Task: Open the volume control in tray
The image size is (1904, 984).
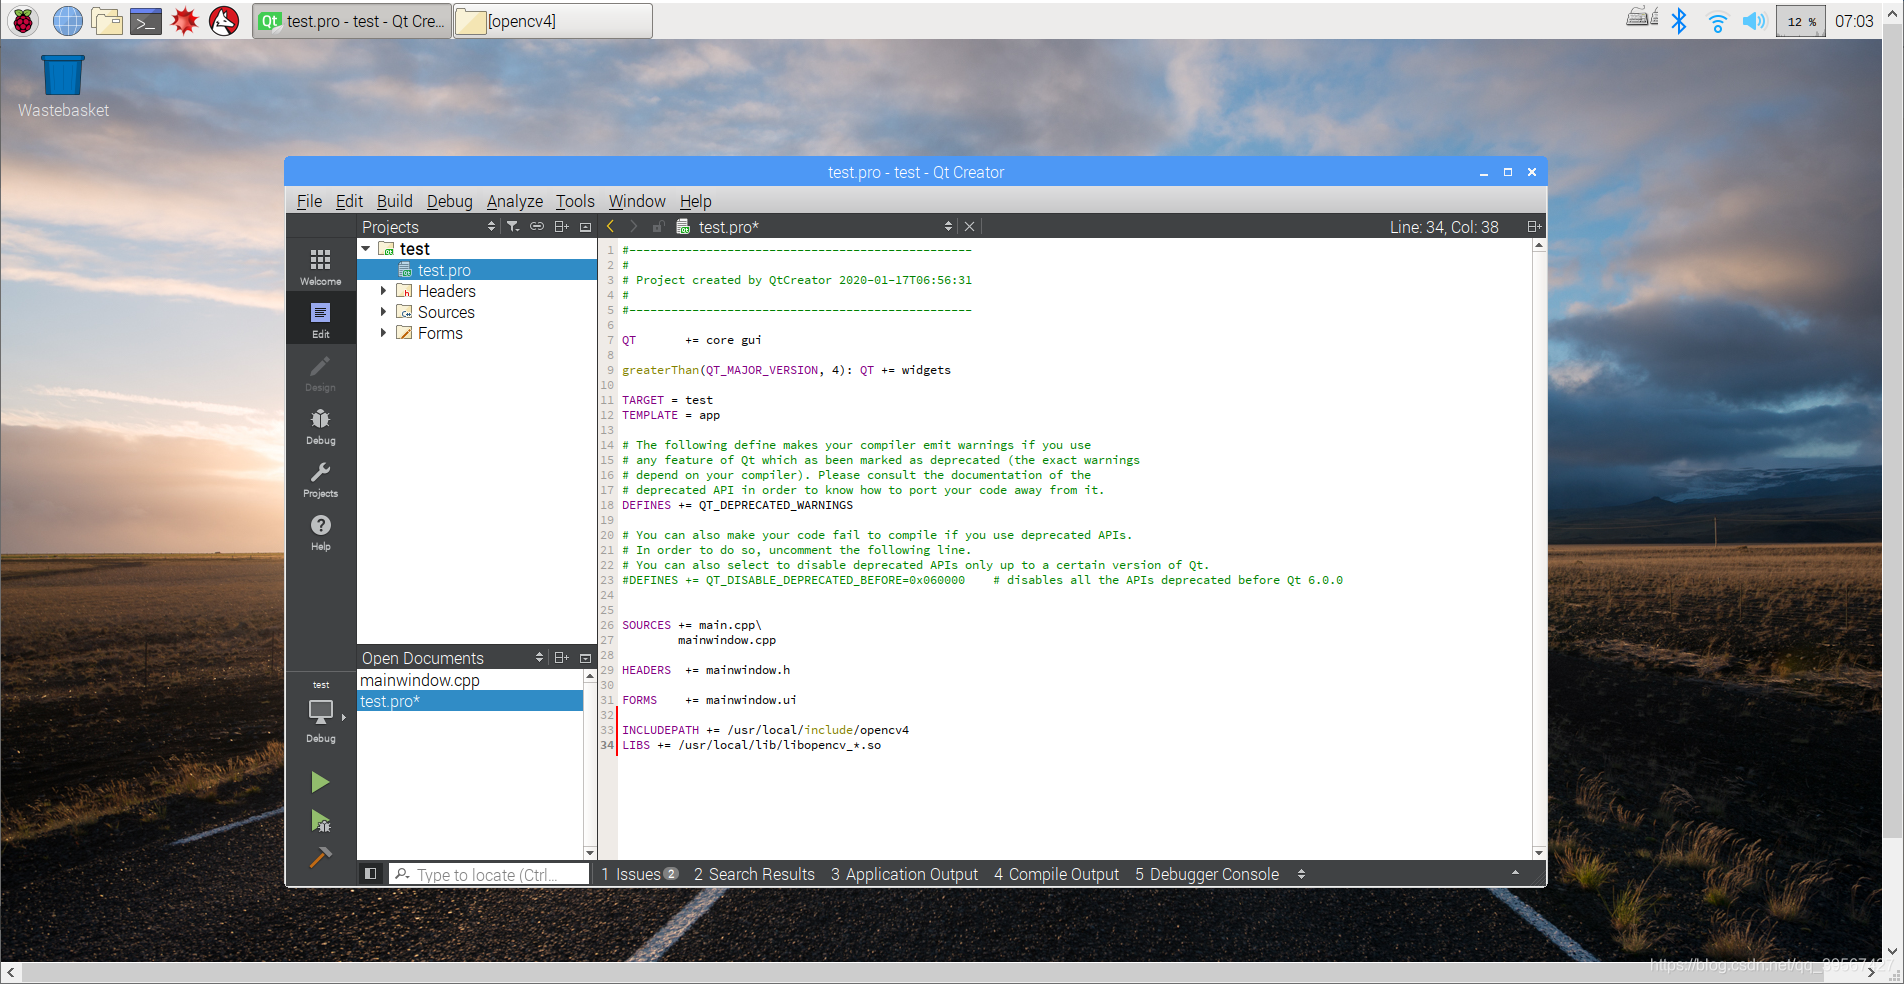Action: pyautogui.click(x=1754, y=21)
